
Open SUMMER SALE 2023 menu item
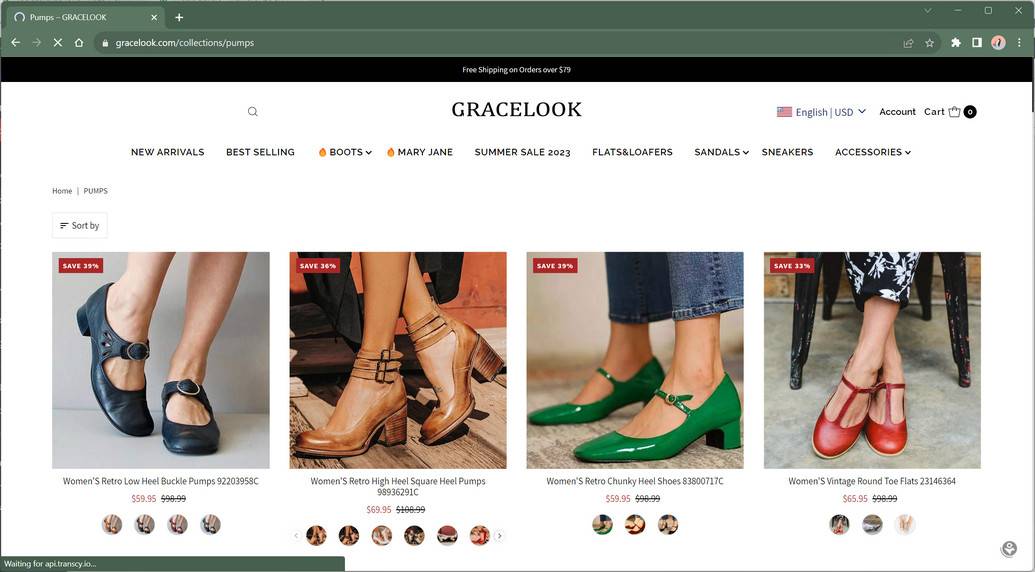(522, 152)
